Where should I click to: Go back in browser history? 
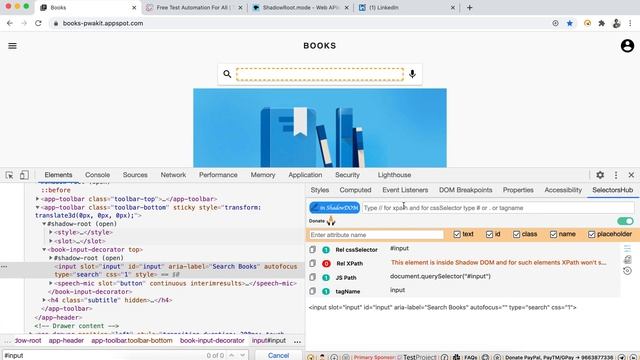[x=10, y=23]
